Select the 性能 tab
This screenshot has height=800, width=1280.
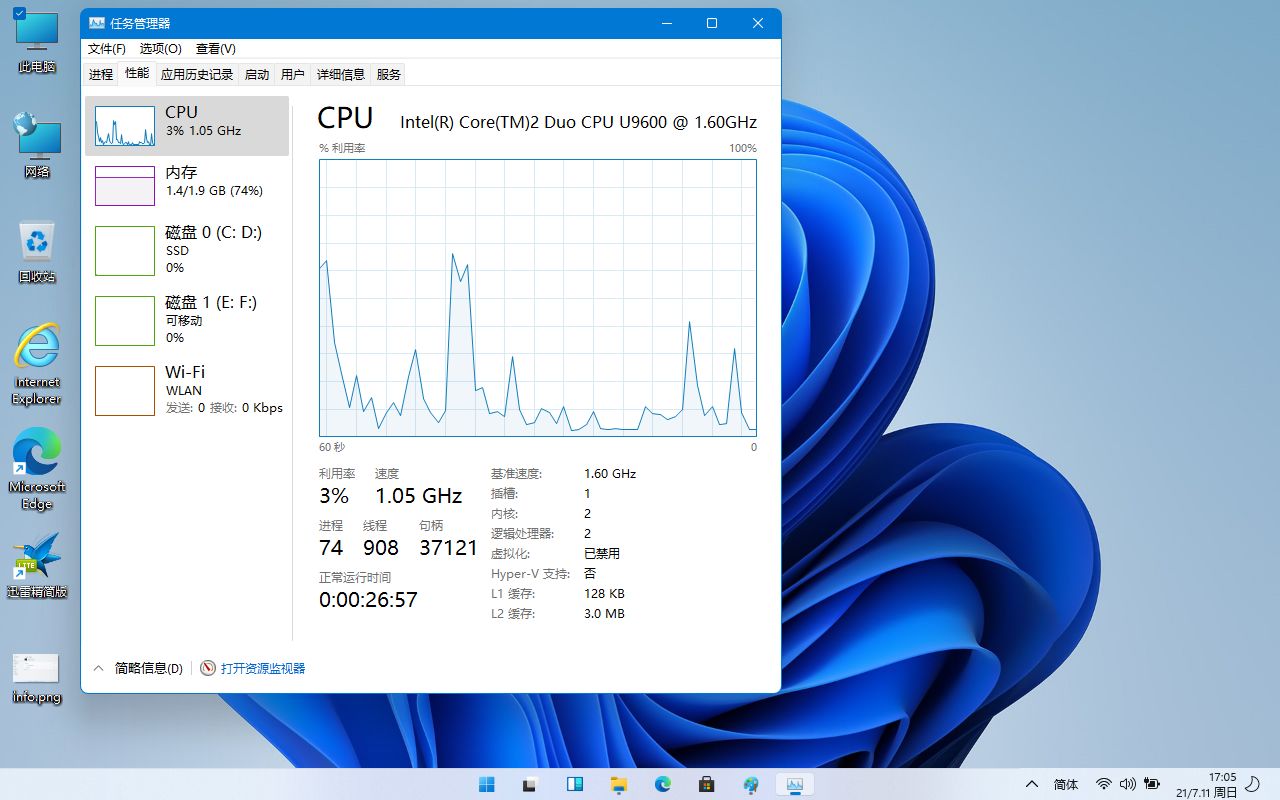(x=137, y=73)
